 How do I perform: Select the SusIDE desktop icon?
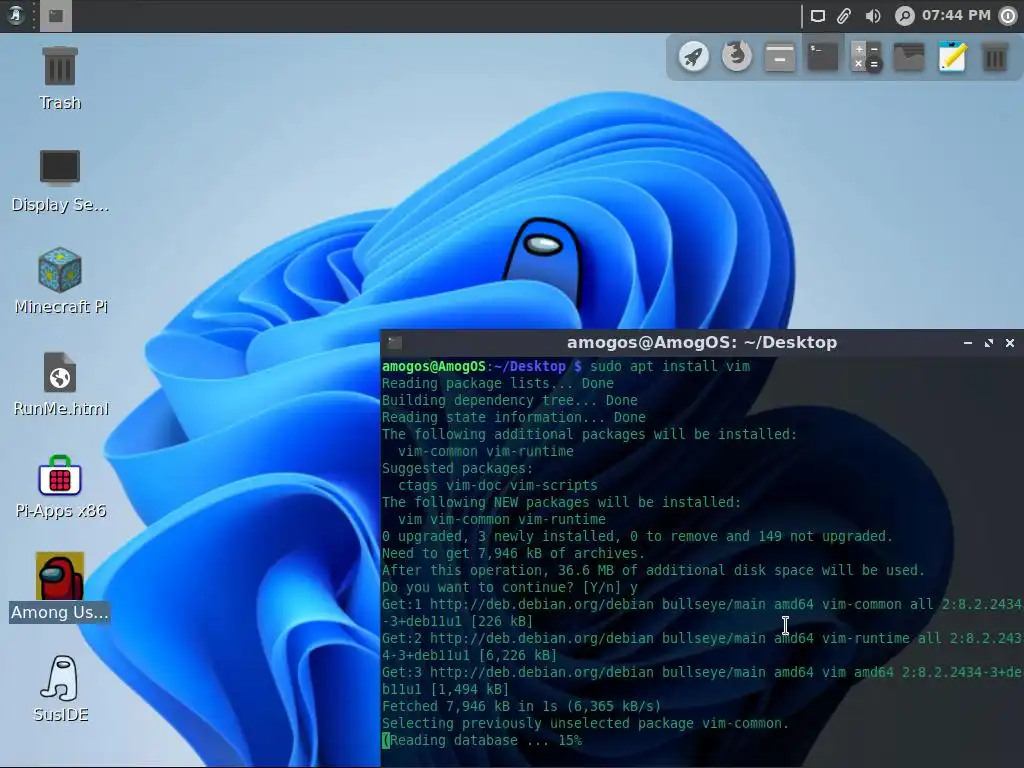pos(60,689)
